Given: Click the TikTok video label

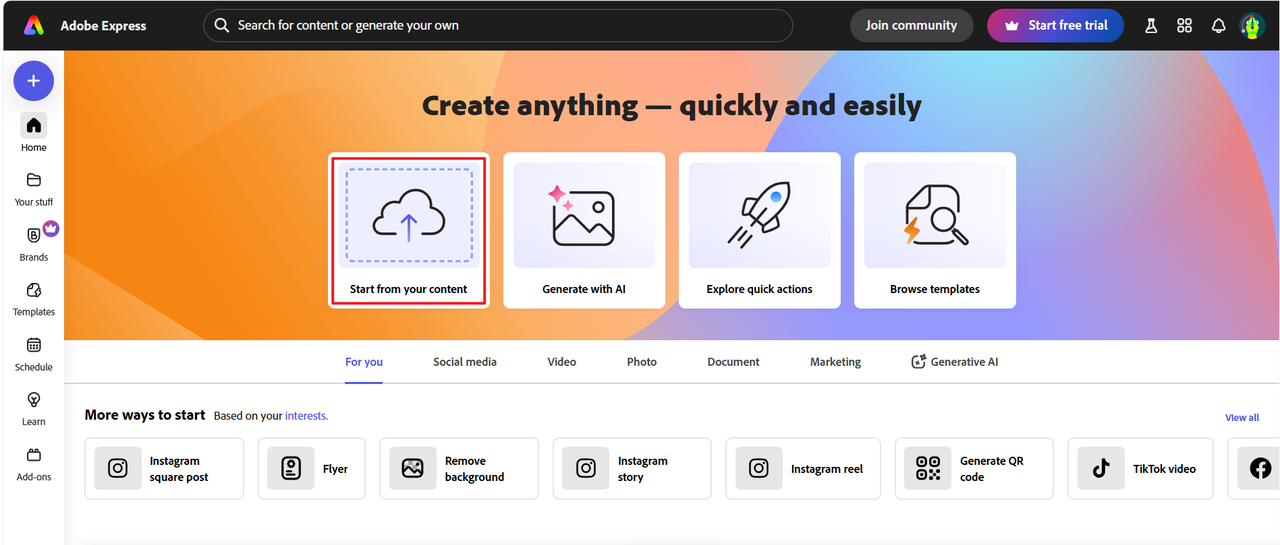Looking at the screenshot, I should [1164, 469].
